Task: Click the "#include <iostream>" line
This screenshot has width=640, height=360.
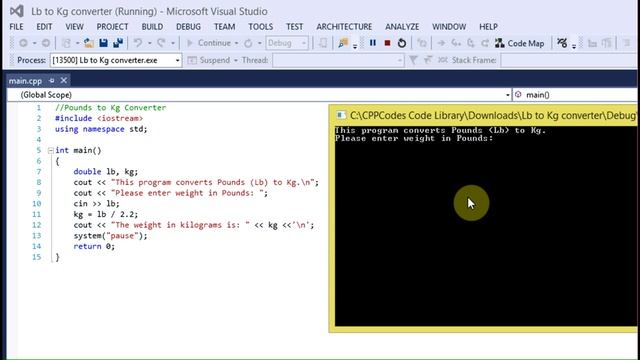Action: [x=99, y=118]
